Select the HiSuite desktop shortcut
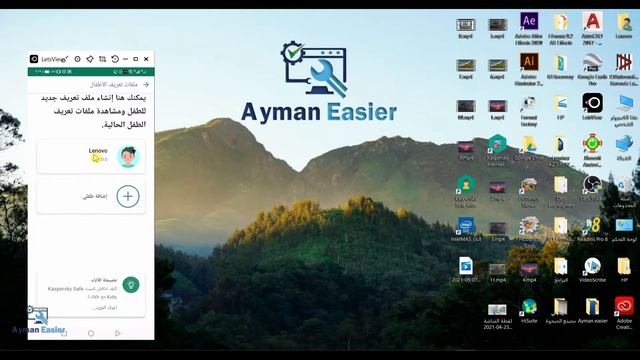This screenshot has height=360, width=640. [529, 311]
